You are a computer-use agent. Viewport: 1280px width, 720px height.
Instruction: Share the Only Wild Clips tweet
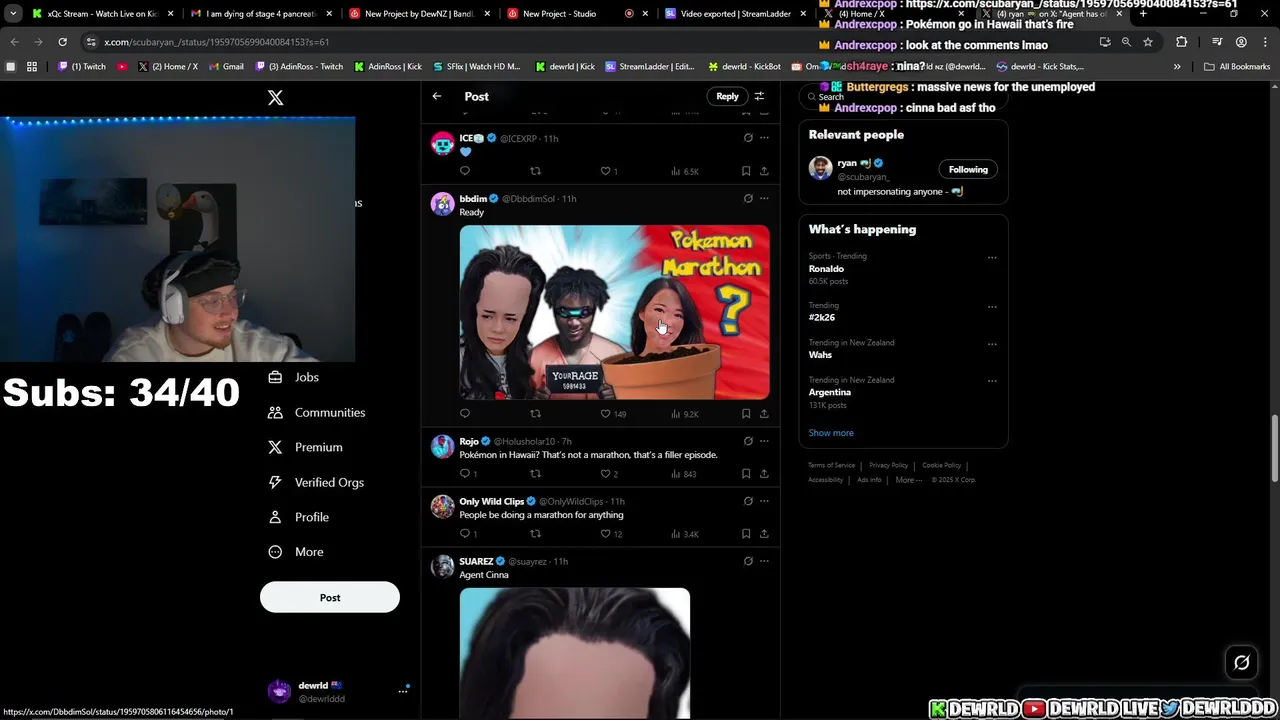point(764,534)
